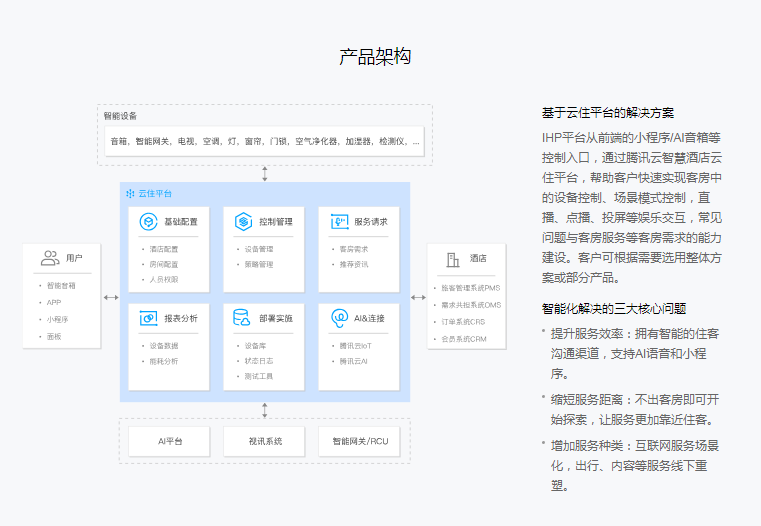This screenshot has width=761, height=526.
Task: Click 会员系统CRM entry
Action: 463,339
